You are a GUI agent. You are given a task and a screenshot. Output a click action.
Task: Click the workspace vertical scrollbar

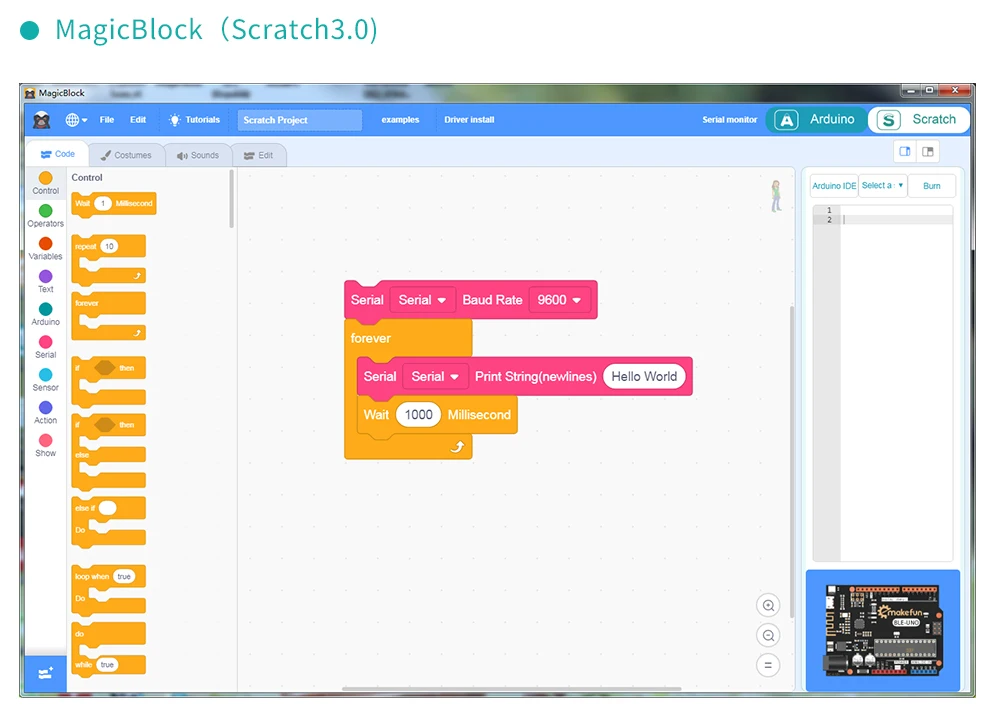click(792, 462)
